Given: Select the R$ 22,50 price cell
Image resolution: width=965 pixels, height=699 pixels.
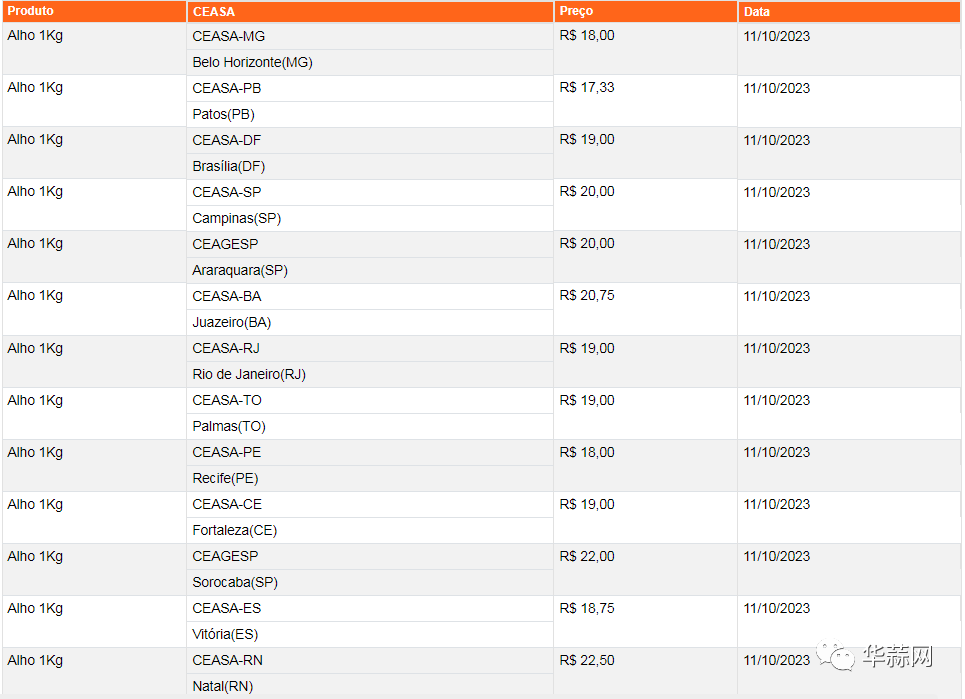Looking at the screenshot, I should coord(587,660).
